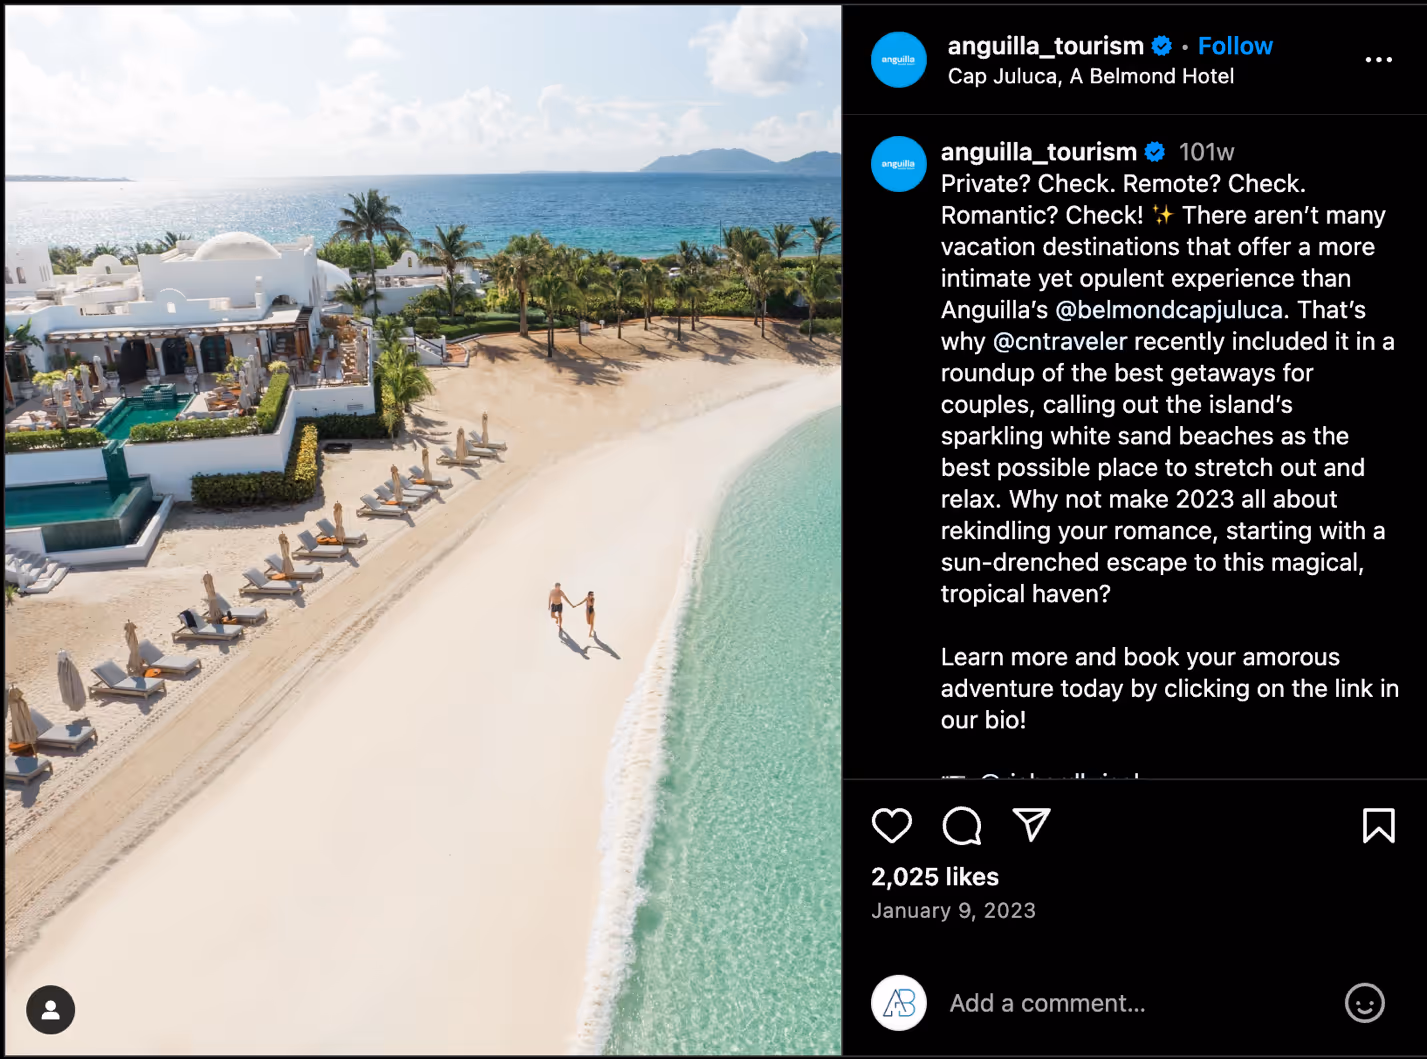
Task: Open the three-dot more options menu
Action: (x=1378, y=60)
